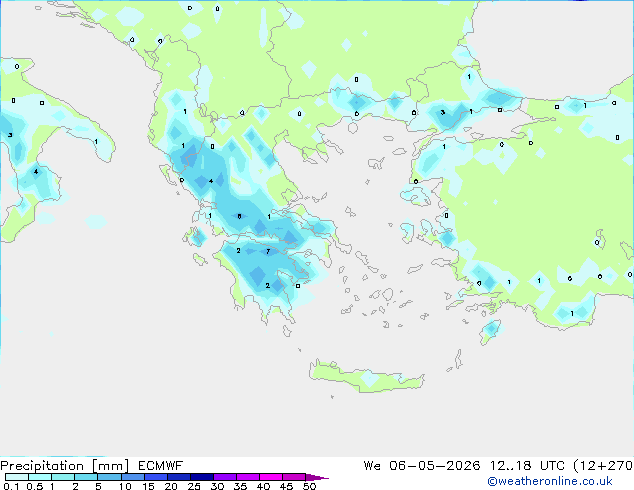Screen dimensions: 634x490
Task: Click the ECMWF model label
Action: coord(161,466)
